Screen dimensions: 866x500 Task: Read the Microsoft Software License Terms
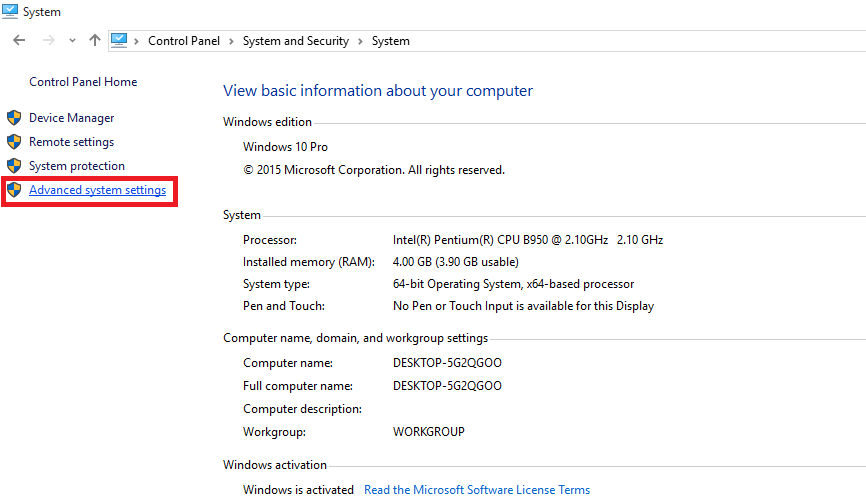pyautogui.click(x=477, y=490)
